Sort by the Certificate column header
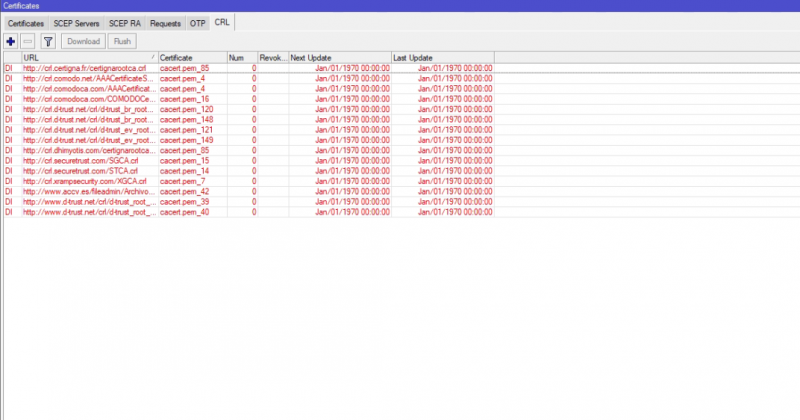The height and width of the screenshot is (420, 800). click(192, 58)
